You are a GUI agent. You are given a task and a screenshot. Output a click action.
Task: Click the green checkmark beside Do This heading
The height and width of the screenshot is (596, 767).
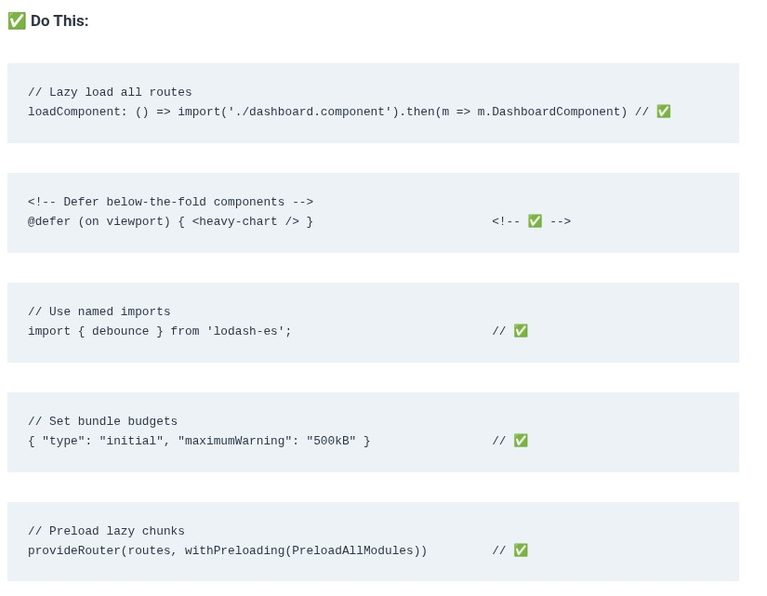tap(17, 21)
